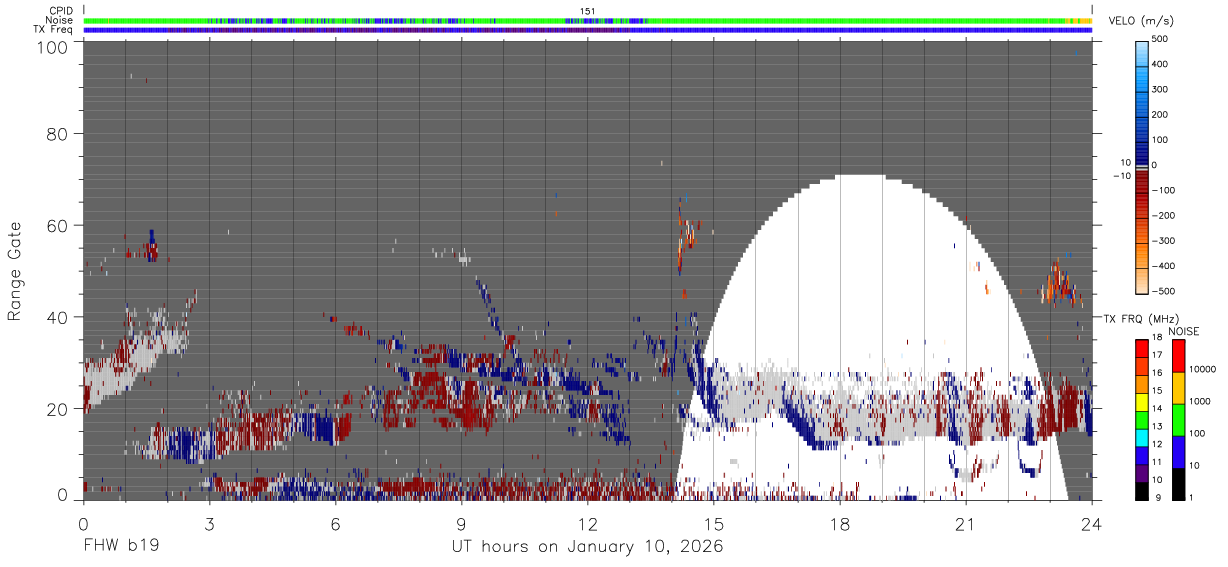The width and height of the screenshot is (1228, 567).
Task: Click the CPID value 151
Action: (588, 11)
